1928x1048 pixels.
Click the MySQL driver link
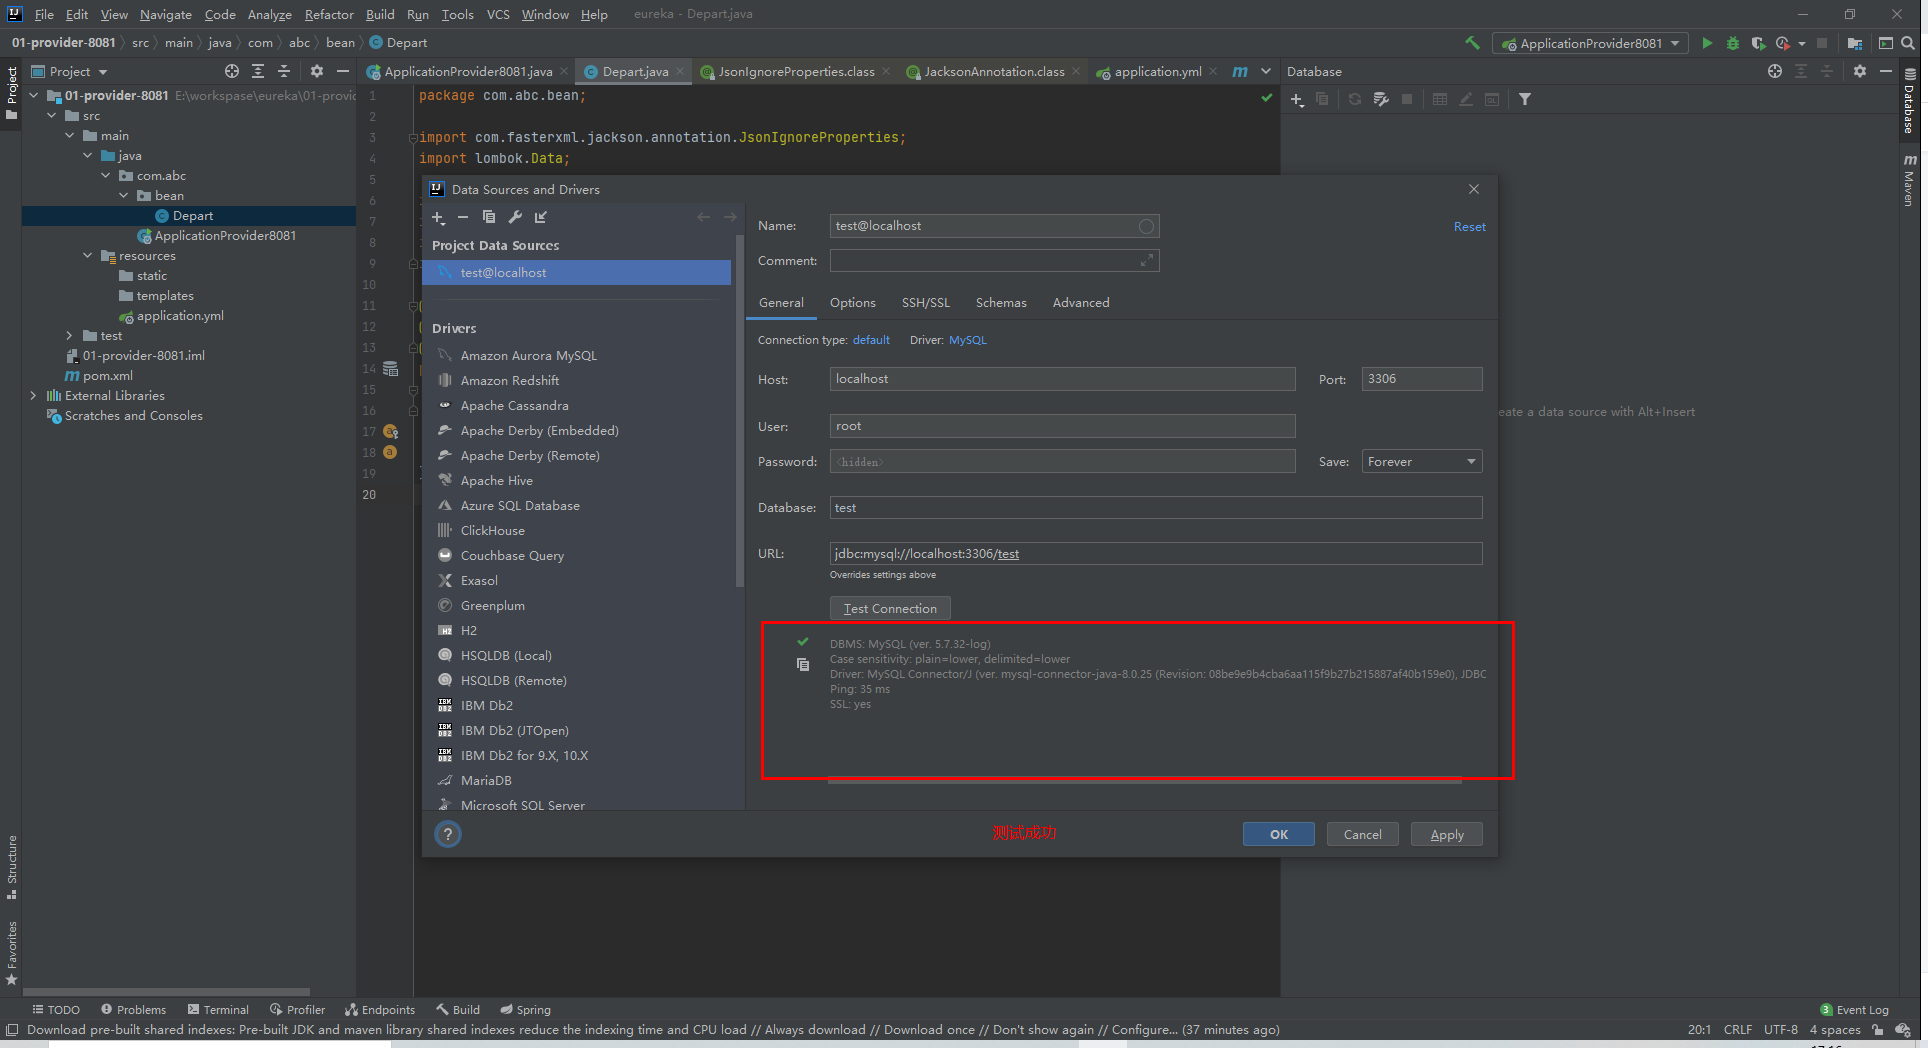pos(967,340)
